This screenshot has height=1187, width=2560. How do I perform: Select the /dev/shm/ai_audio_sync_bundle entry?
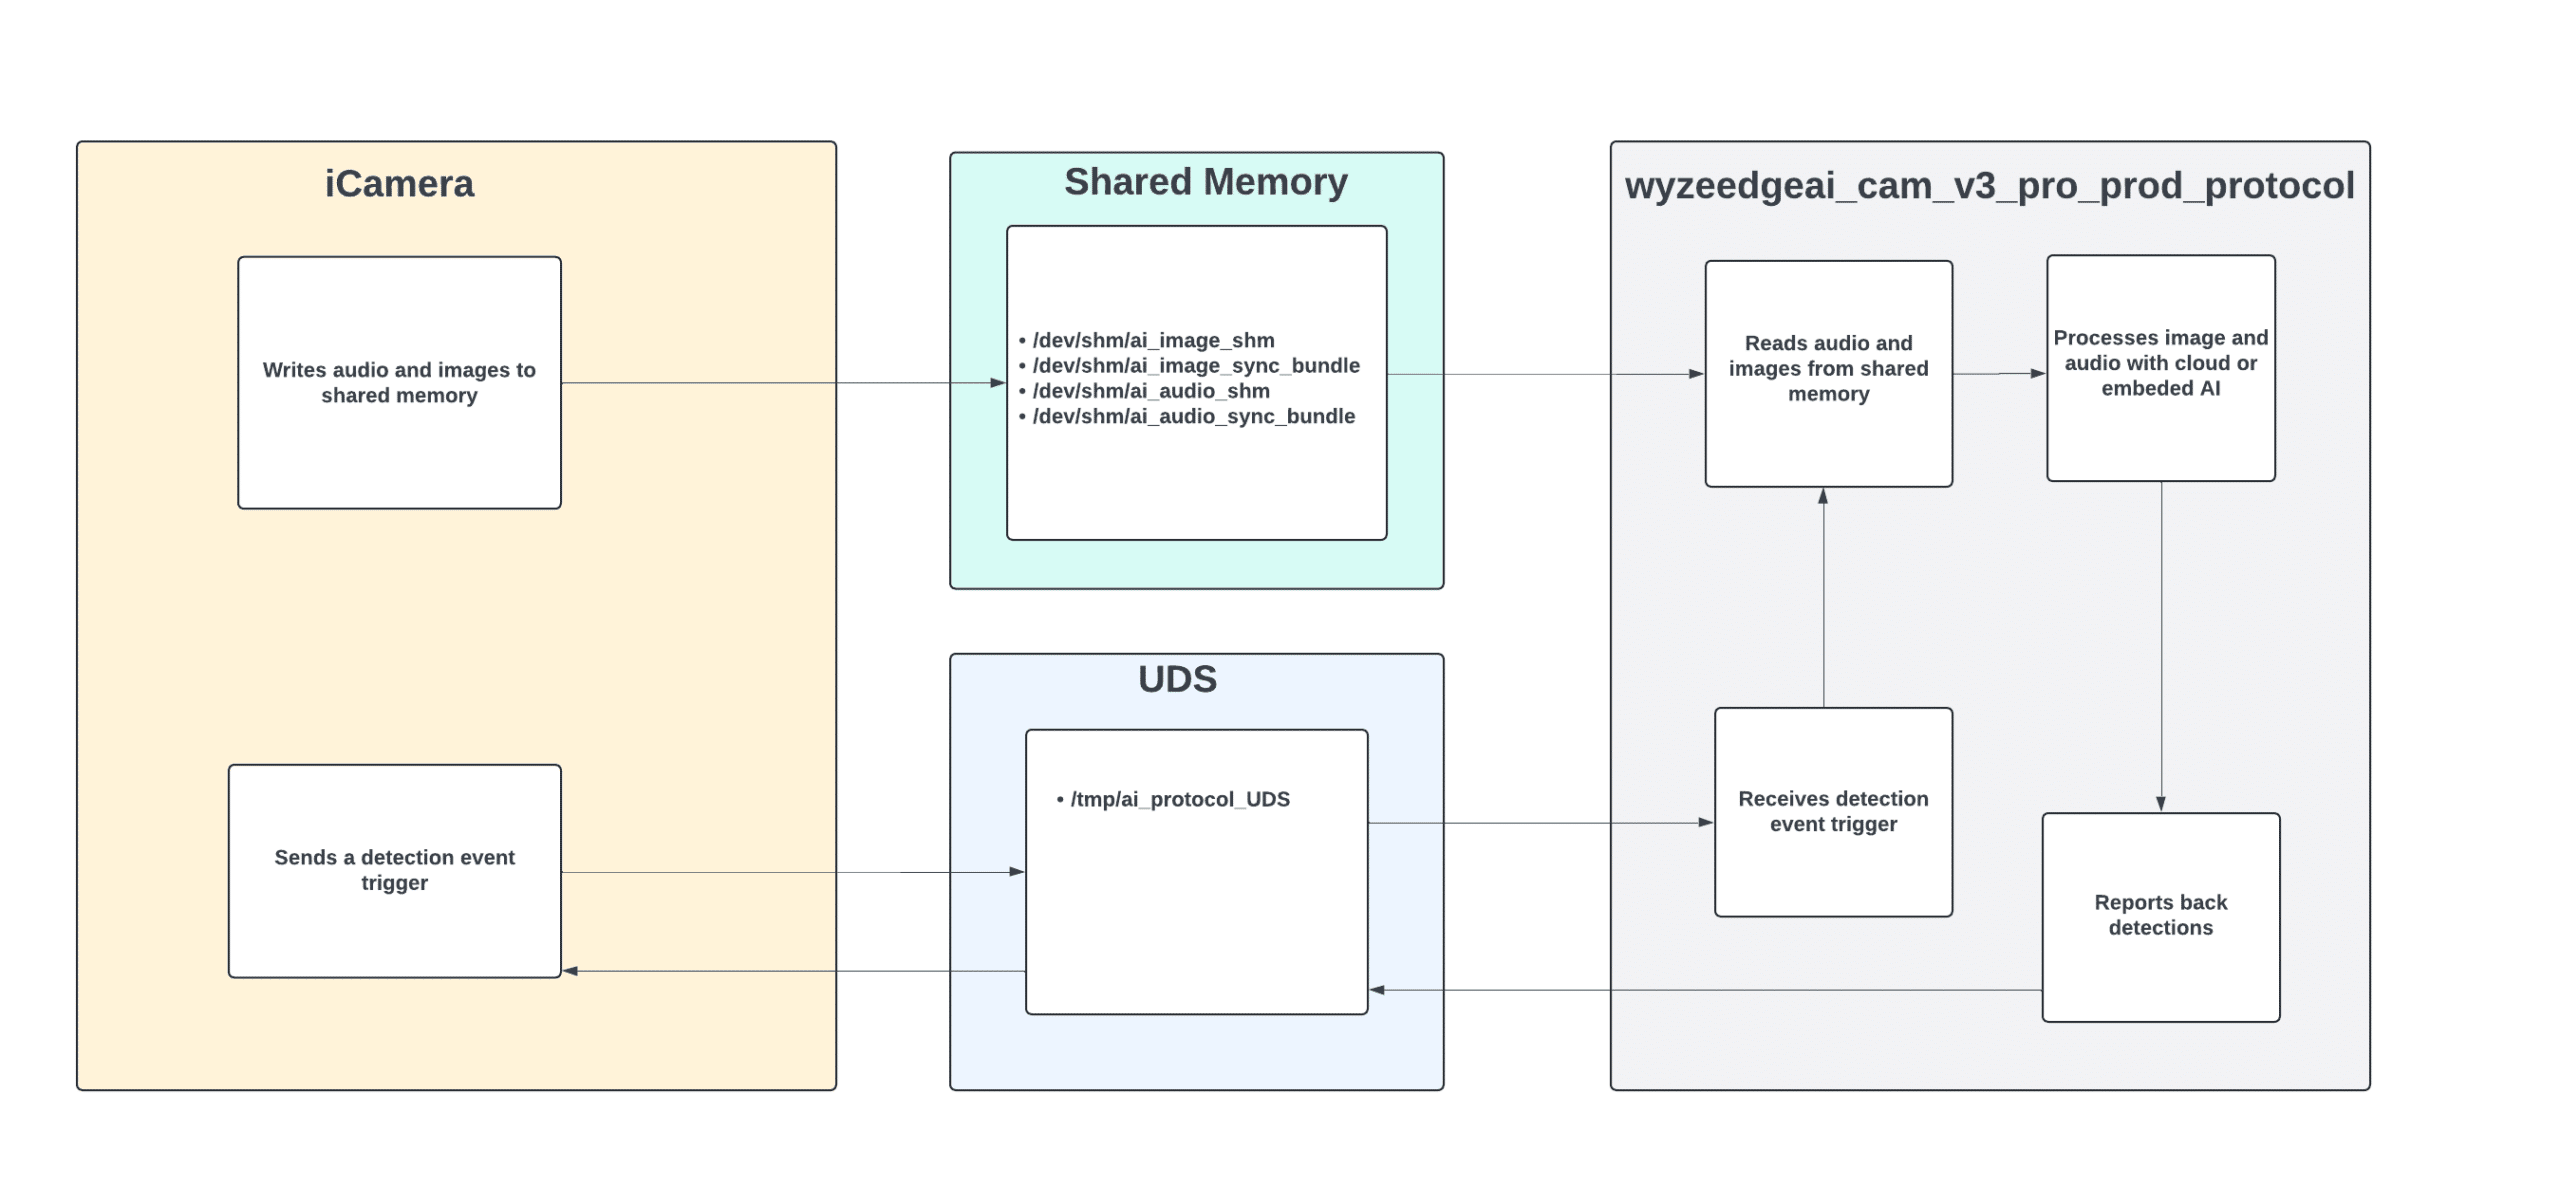tap(1193, 416)
